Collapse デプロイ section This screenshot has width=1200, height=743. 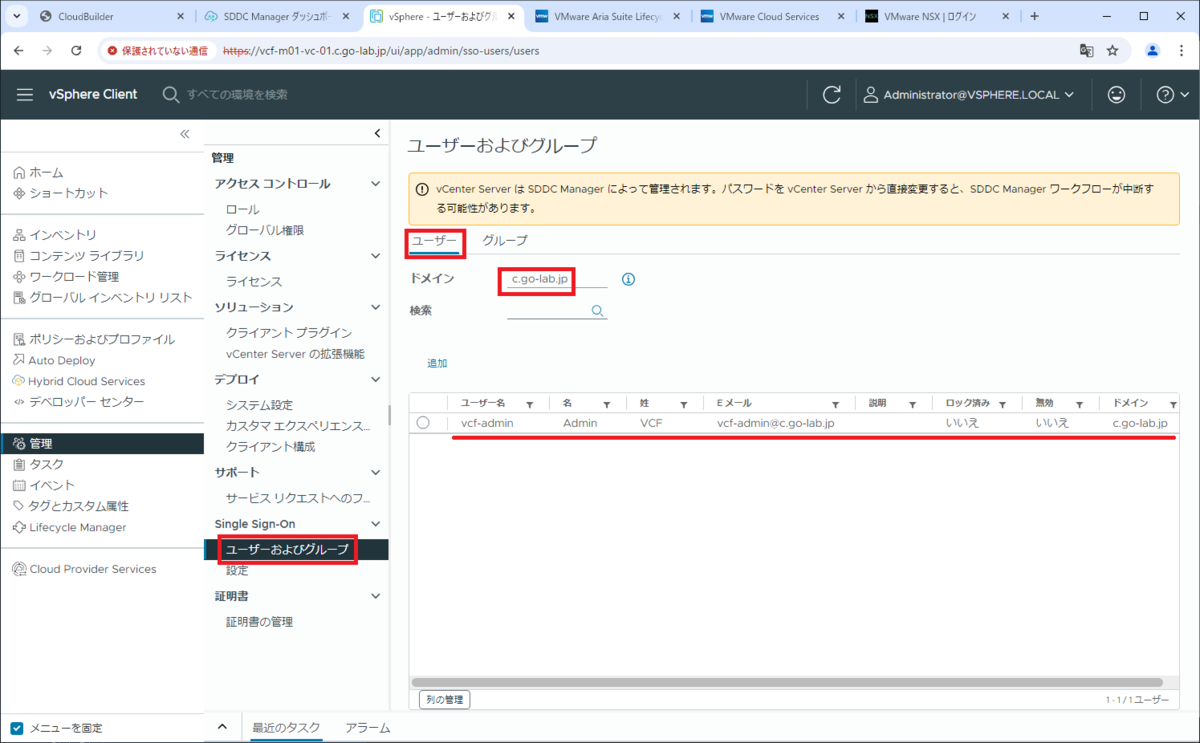click(x=376, y=380)
